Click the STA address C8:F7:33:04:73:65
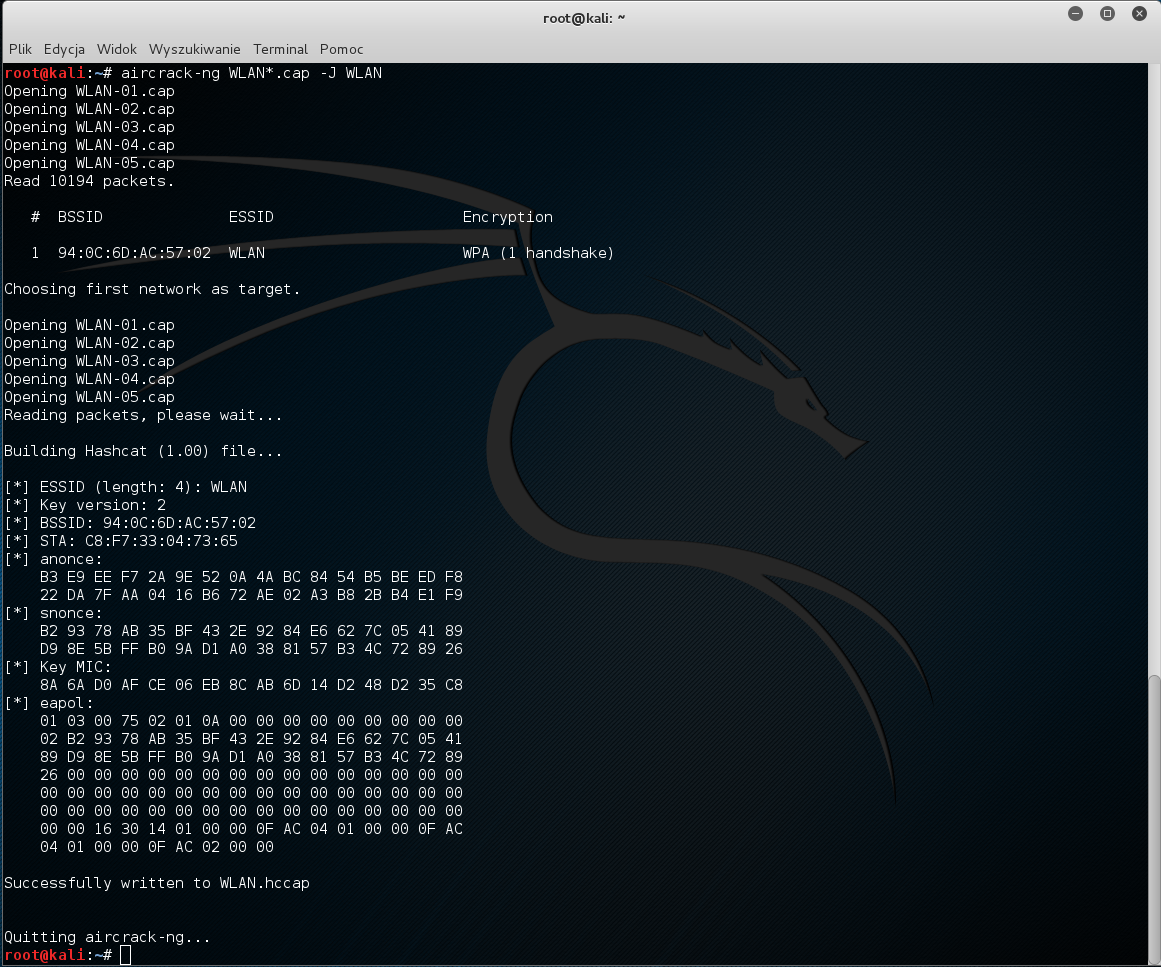Image resolution: width=1161 pixels, height=967 pixels. point(161,541)
